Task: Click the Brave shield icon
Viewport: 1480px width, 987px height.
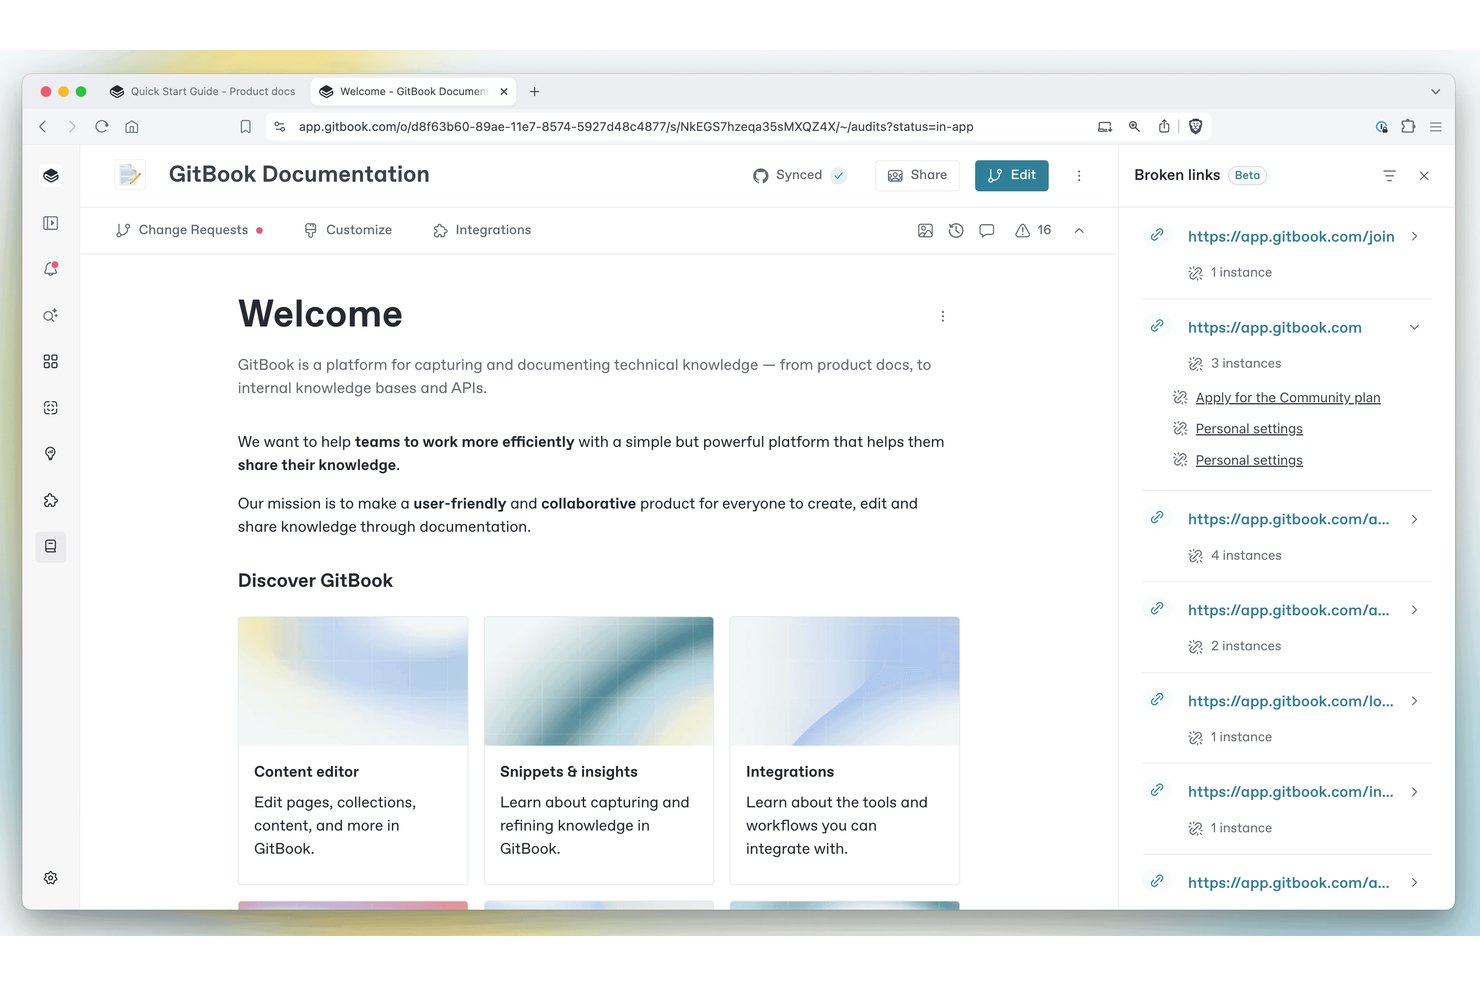Action: 1195,126
